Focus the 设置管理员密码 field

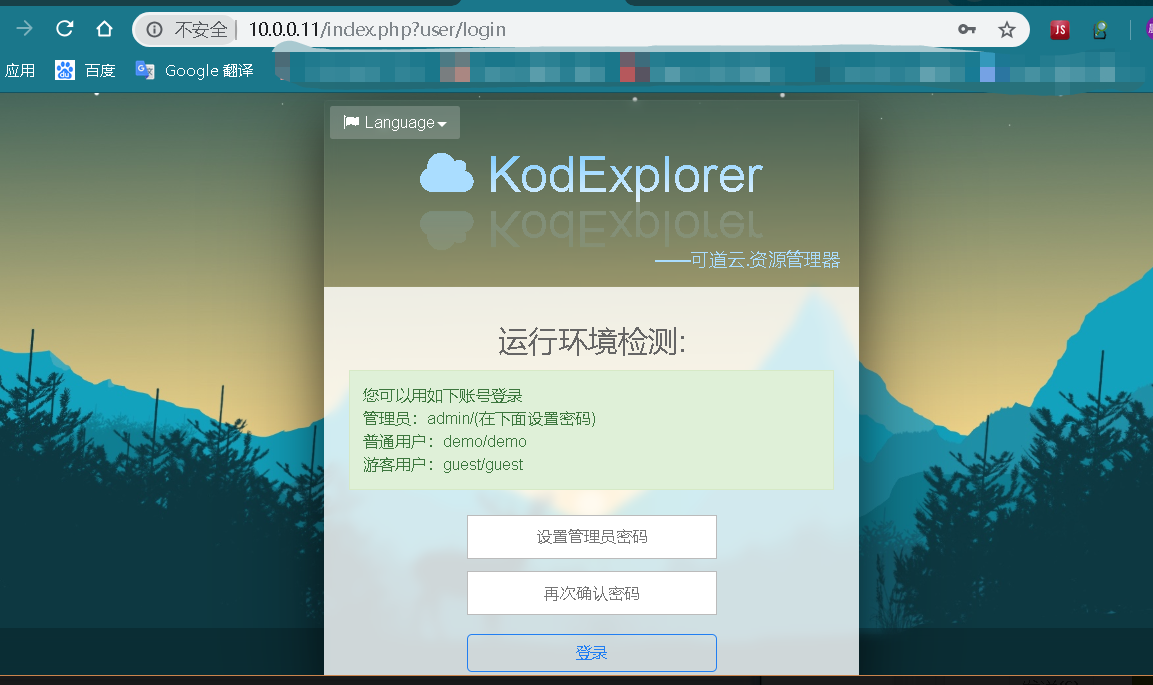(x=592, y=537)
